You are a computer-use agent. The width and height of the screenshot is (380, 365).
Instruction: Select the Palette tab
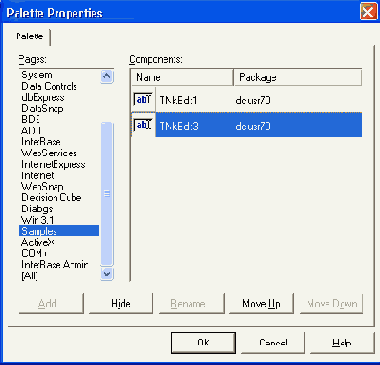(x=30, y=36)
